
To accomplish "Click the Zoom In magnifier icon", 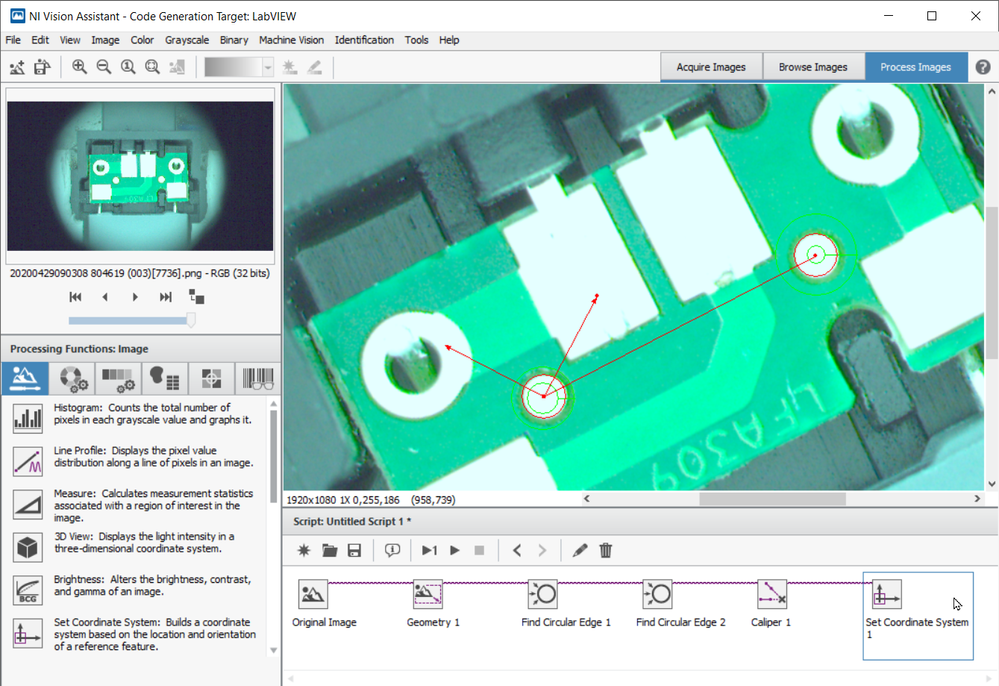I will 79,67.
